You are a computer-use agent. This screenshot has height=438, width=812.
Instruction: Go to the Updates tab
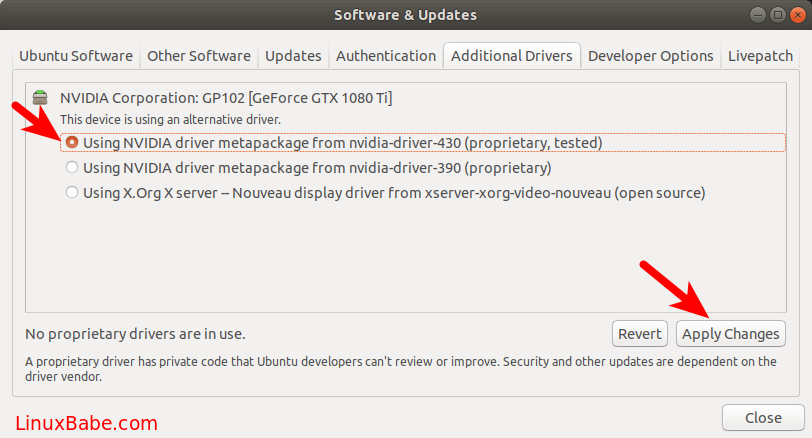(x=293, y=56)
